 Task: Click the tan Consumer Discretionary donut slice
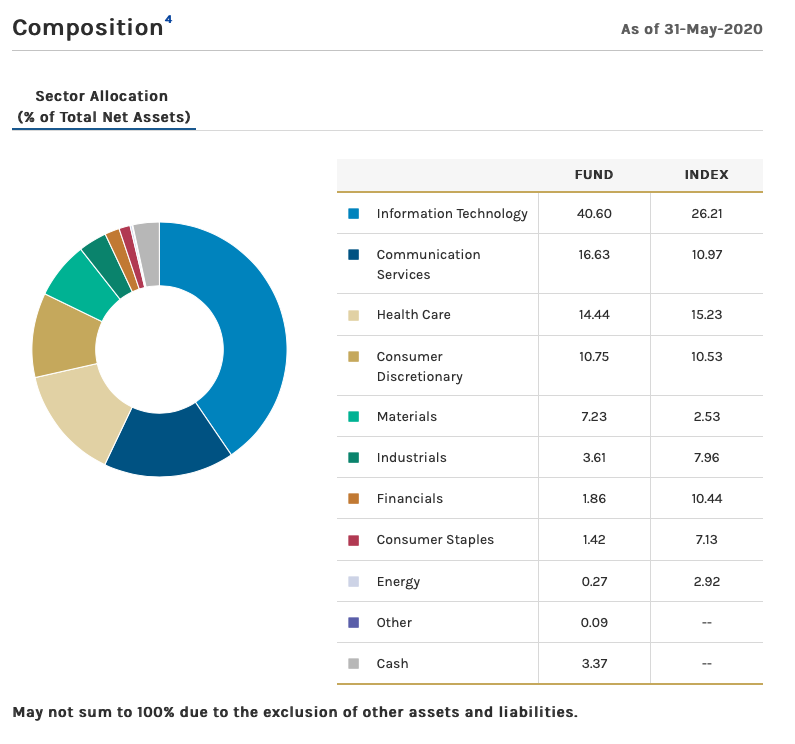coord(64,335)
